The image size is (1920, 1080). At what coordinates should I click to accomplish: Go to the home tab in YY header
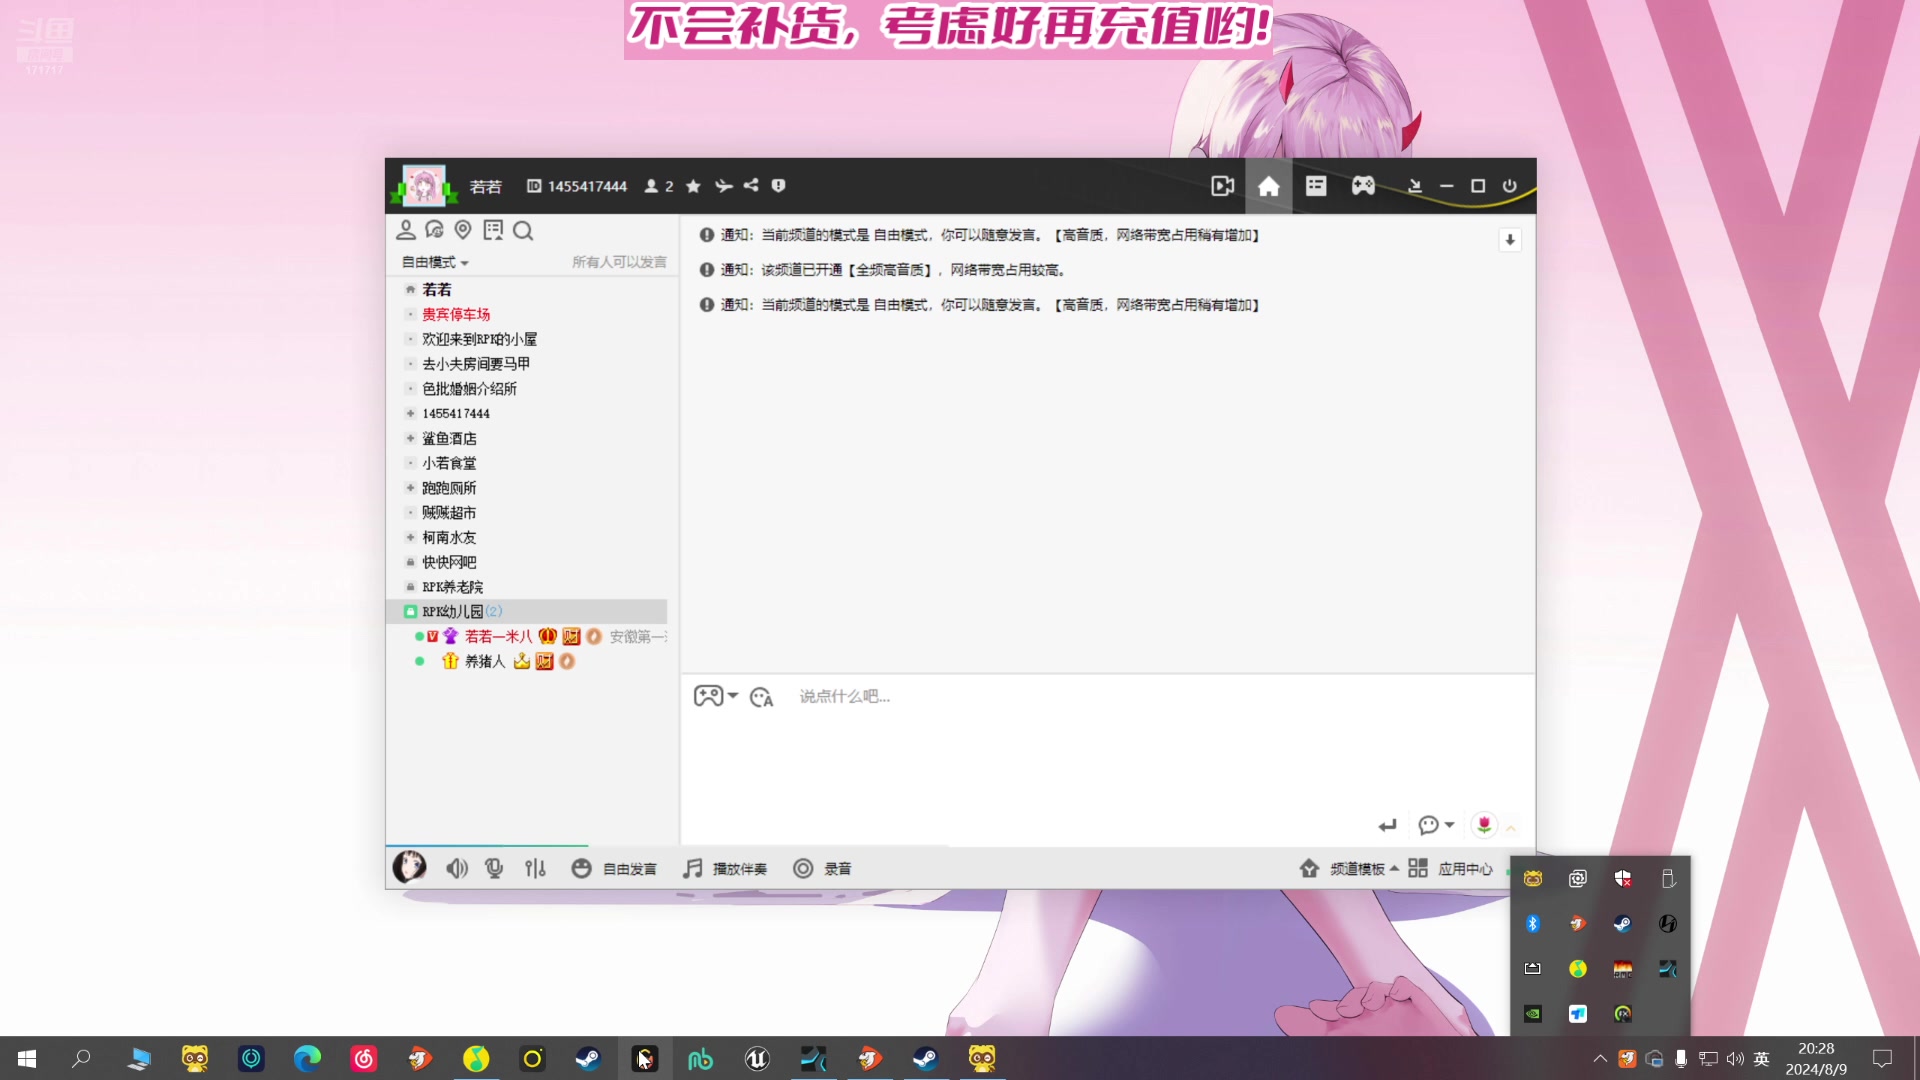[x=1268, y=186]
